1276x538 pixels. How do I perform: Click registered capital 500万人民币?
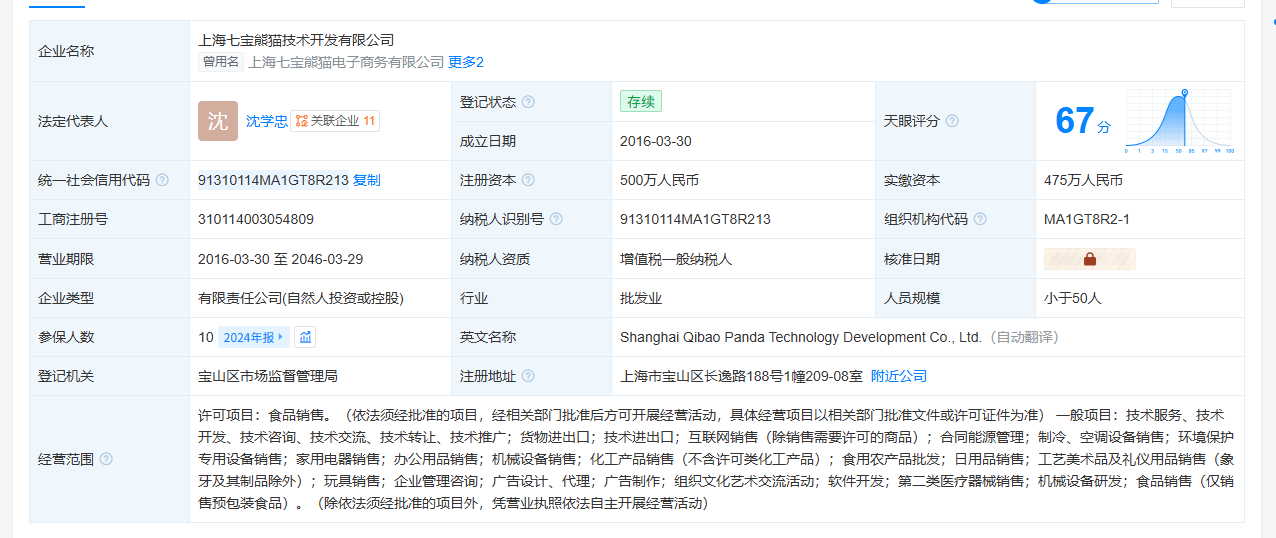pyautogui.click(x=659, y=180)
